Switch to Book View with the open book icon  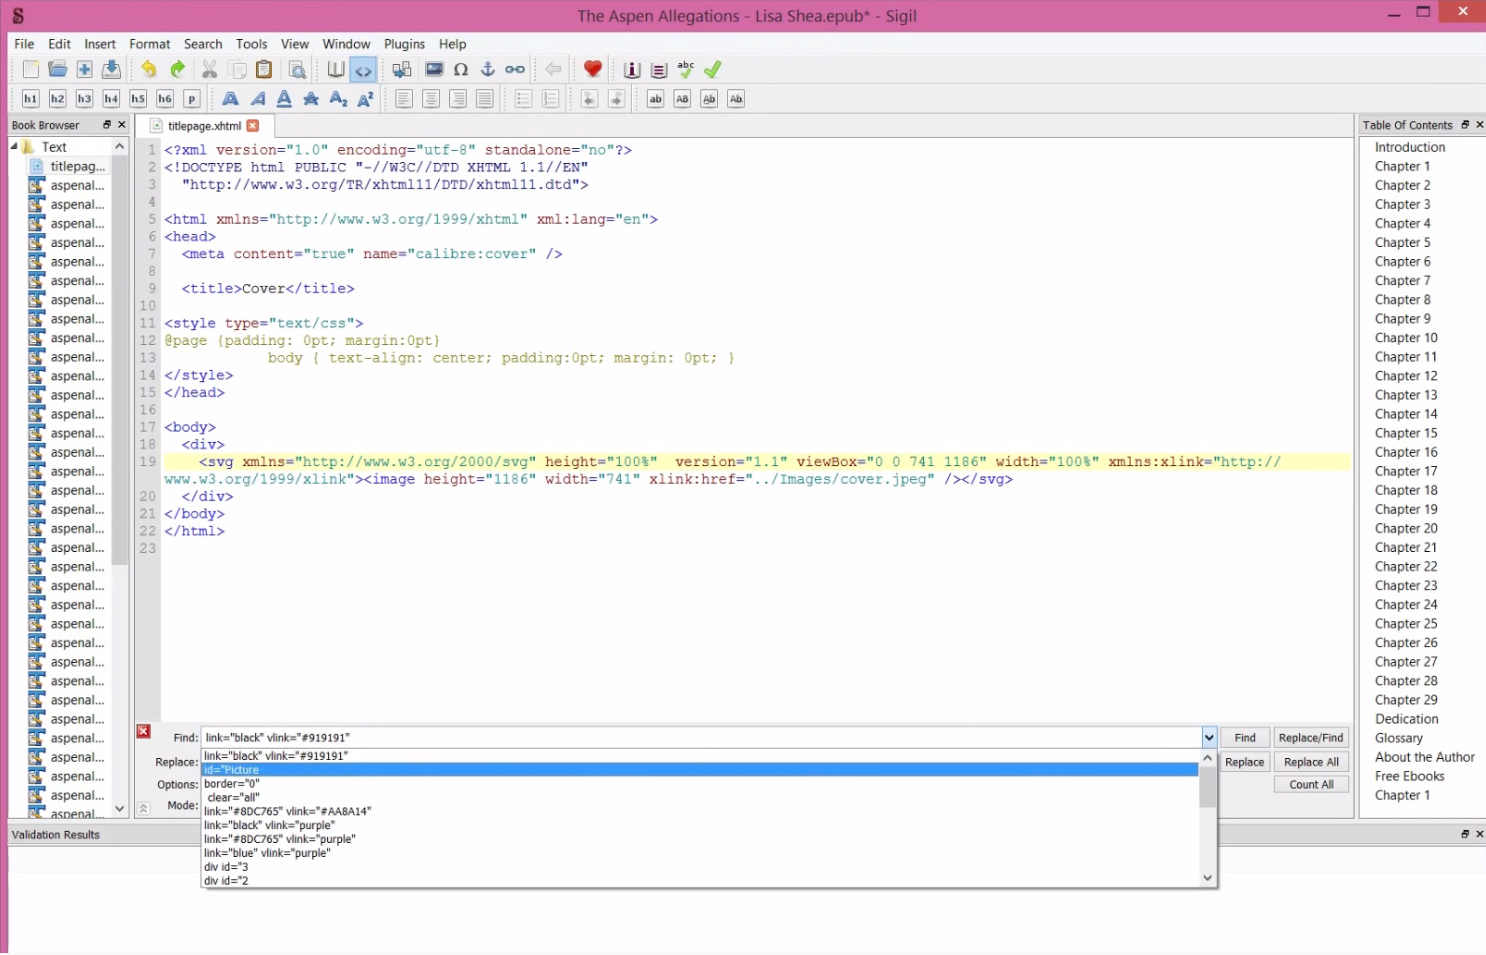(336, 70)
